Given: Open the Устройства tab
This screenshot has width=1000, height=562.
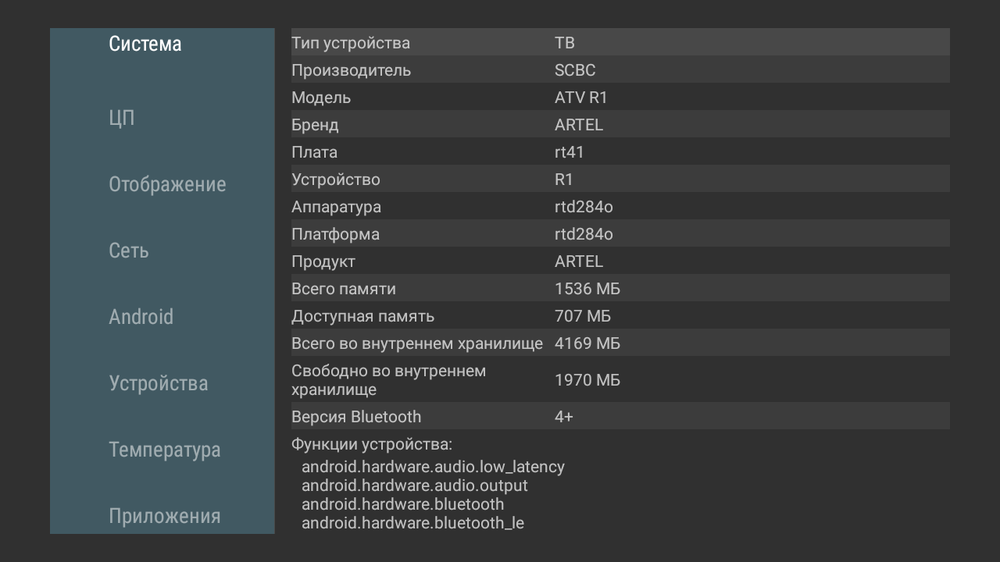Looking at the screenshot, I should pos(158,384).
